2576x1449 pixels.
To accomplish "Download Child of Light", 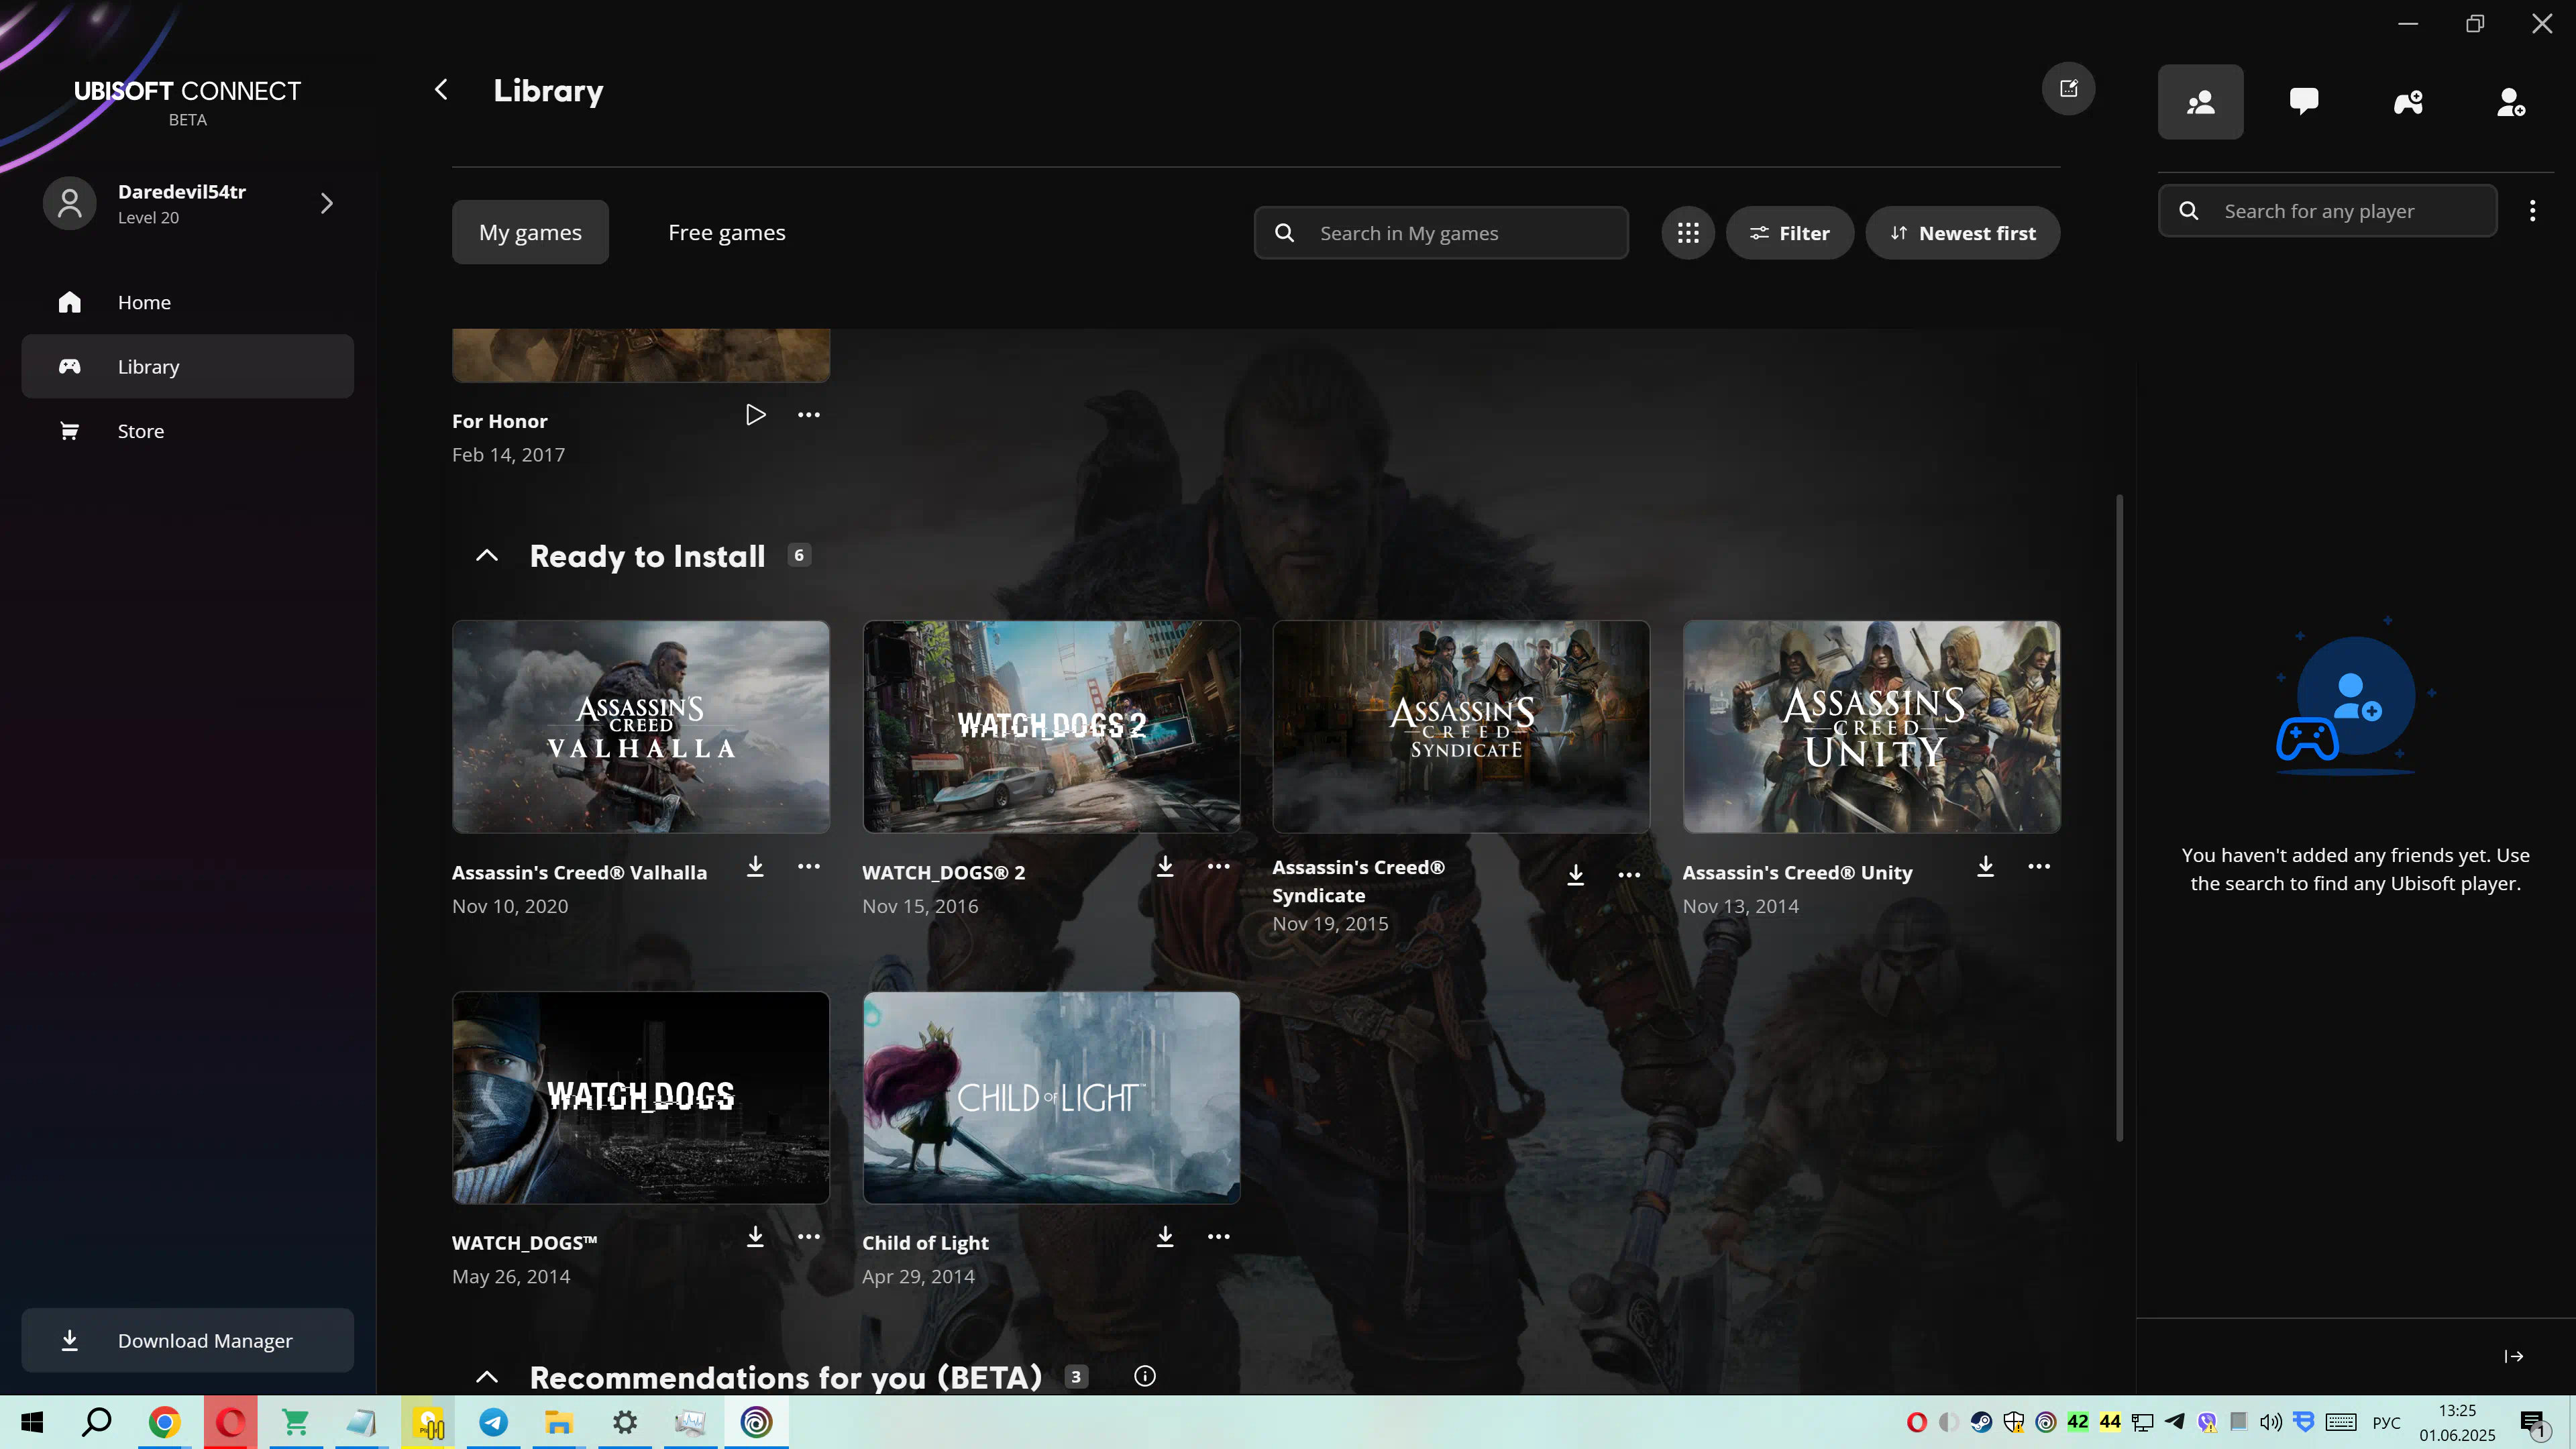I will tap(1165, 1237).
